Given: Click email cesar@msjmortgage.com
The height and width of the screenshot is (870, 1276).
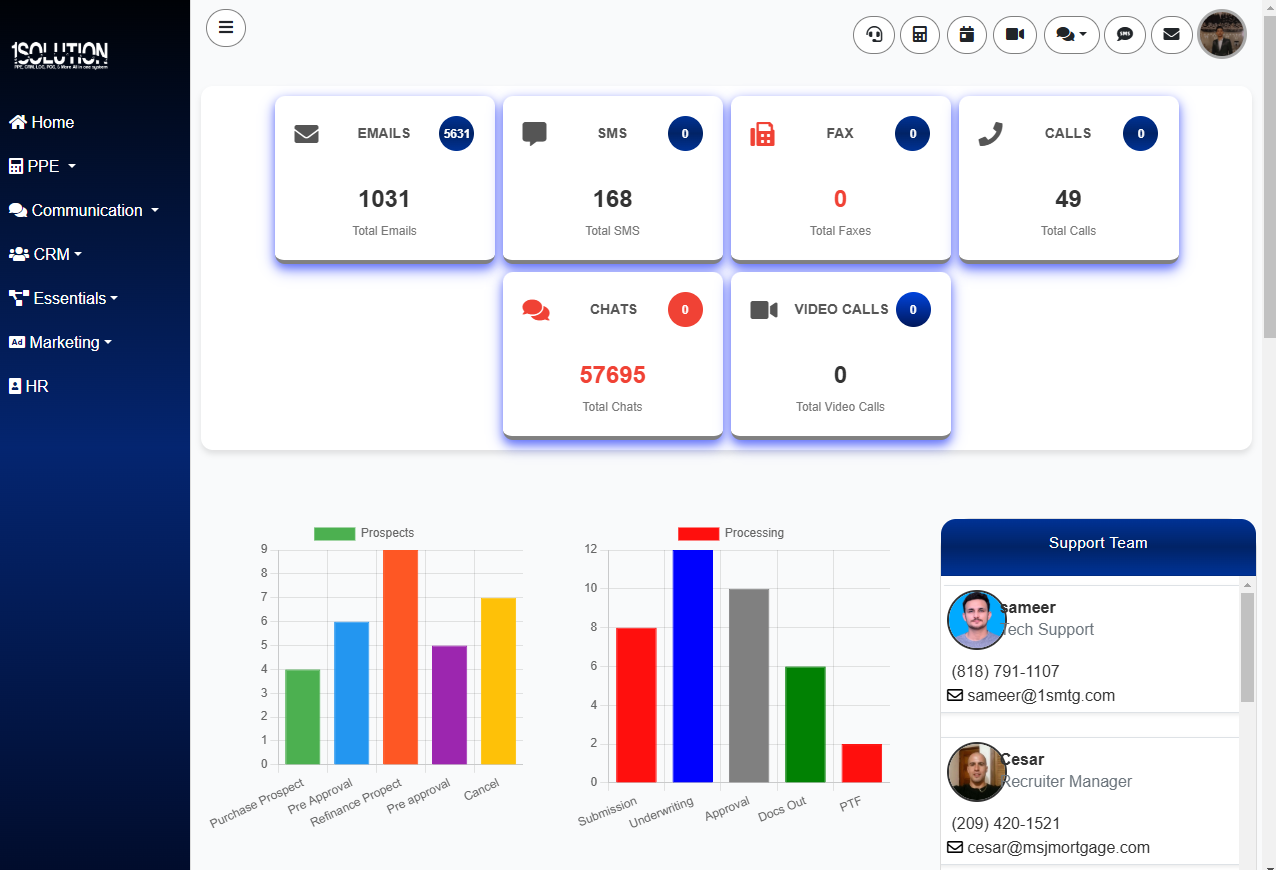Looking at the screenshot, I should click(1058, 847).
